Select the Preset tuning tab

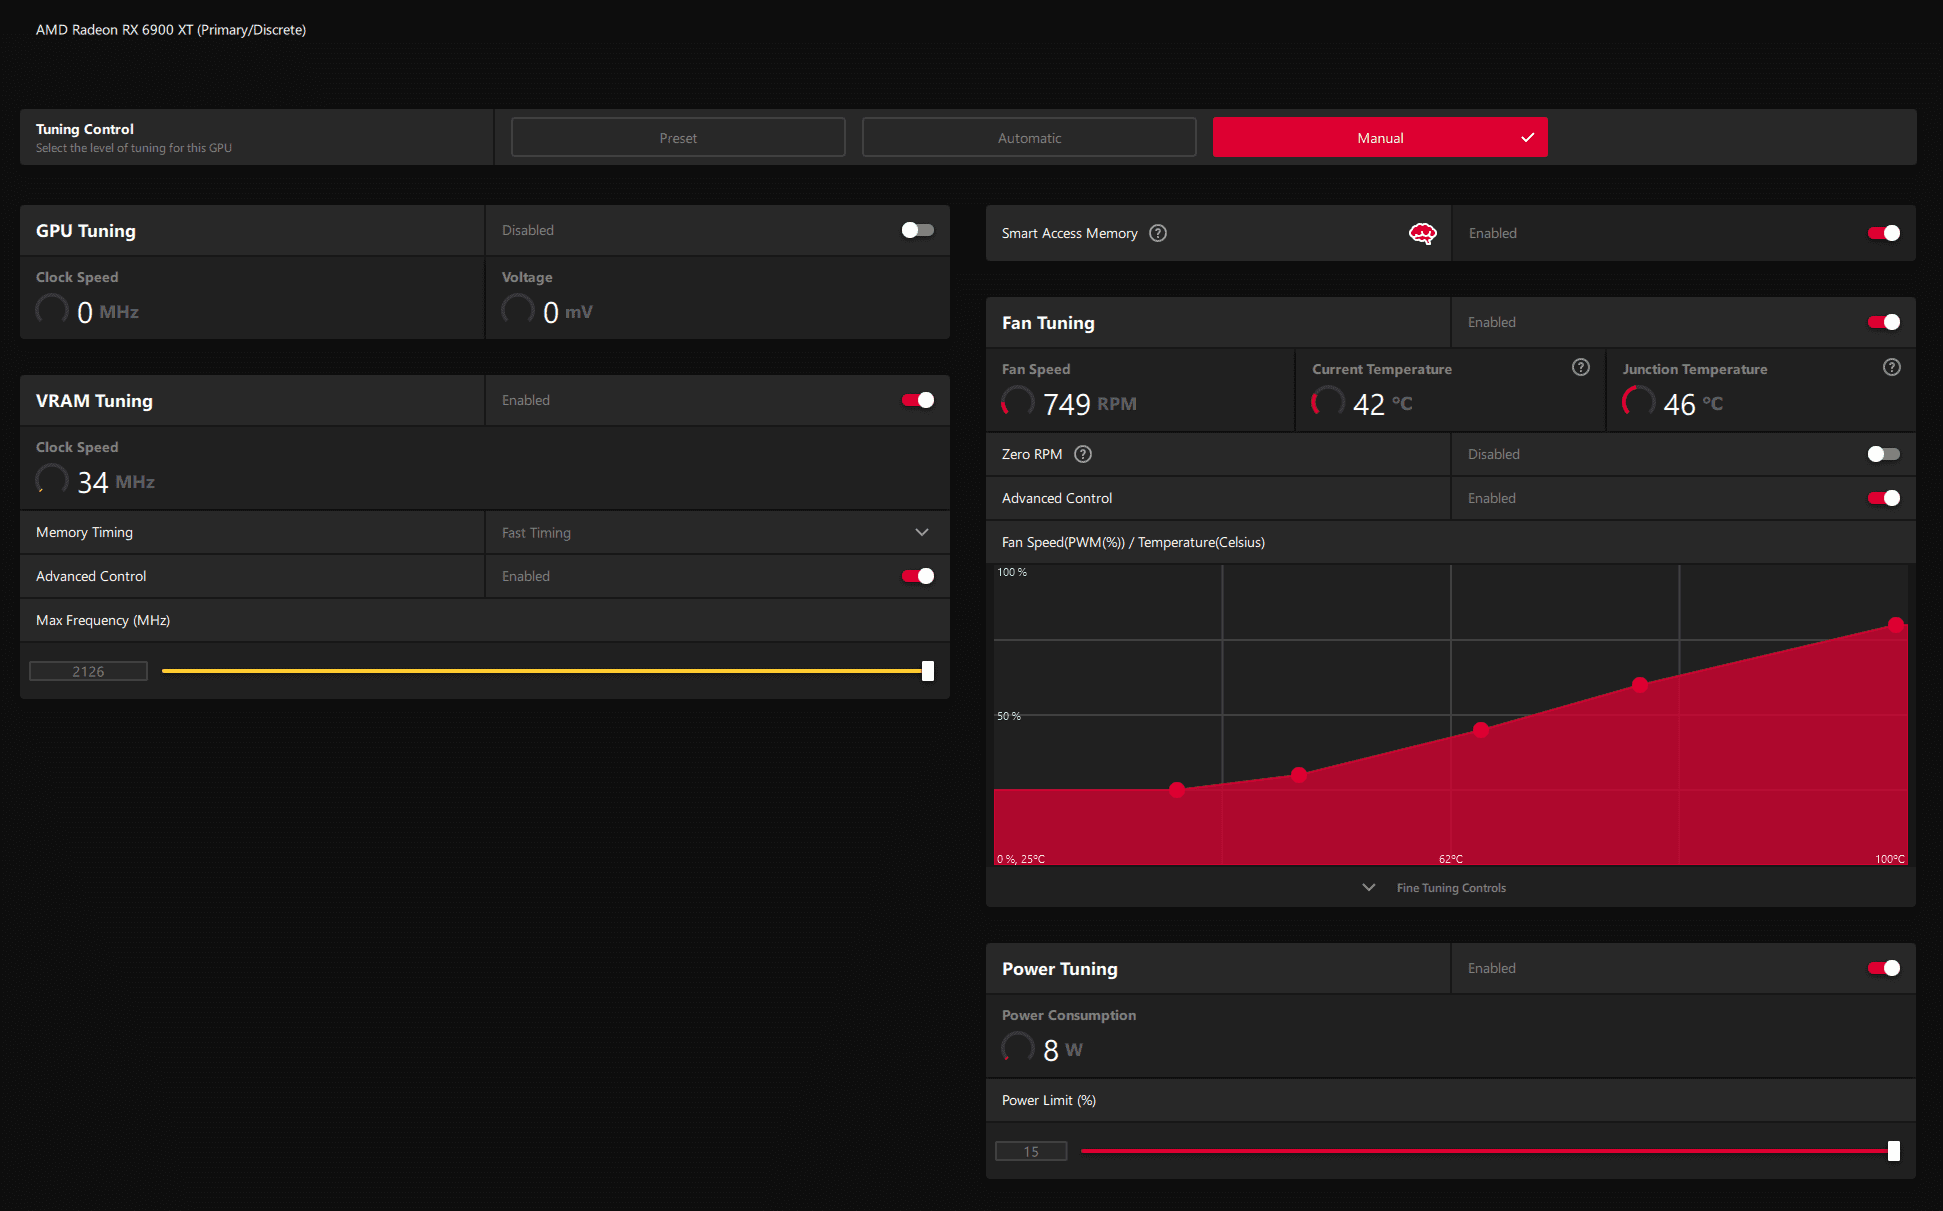[x=678, y=138]
